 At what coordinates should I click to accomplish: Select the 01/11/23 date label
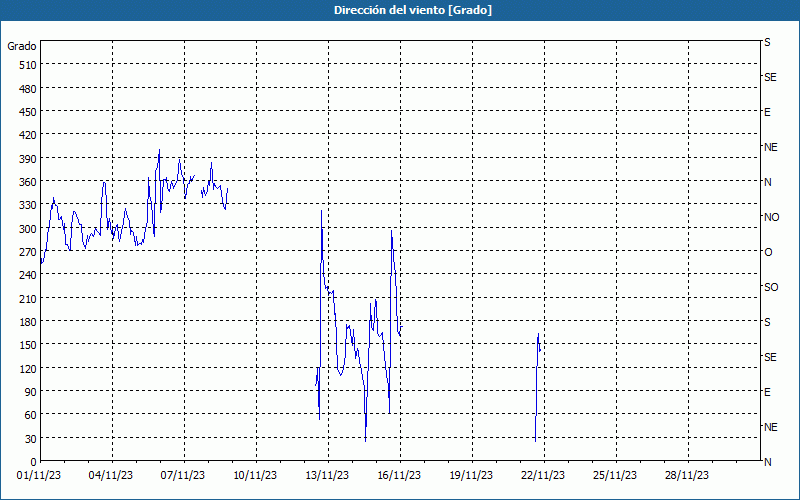(x=39, y=476)
